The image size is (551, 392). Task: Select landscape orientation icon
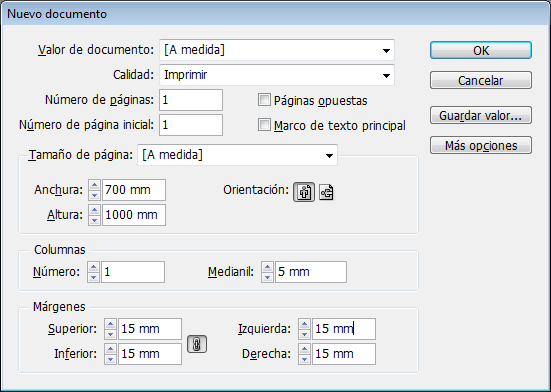[326, 192]
